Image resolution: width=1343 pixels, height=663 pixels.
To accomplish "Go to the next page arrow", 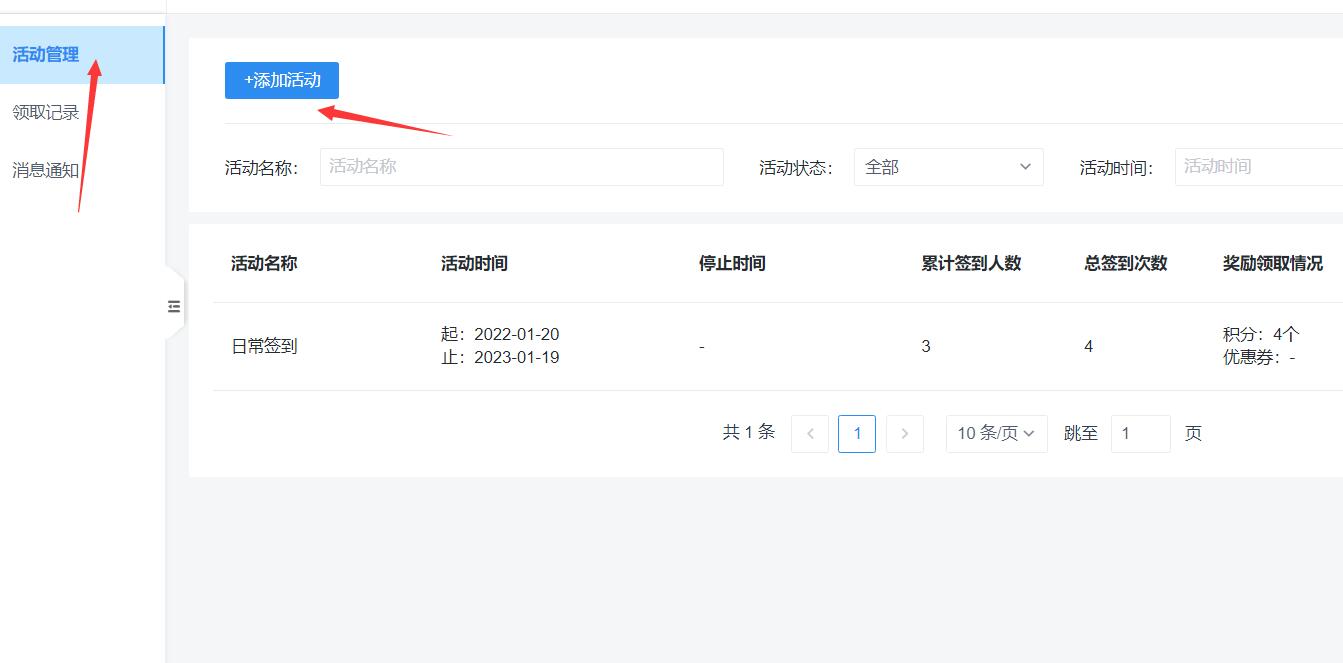I will click(904, 434).
